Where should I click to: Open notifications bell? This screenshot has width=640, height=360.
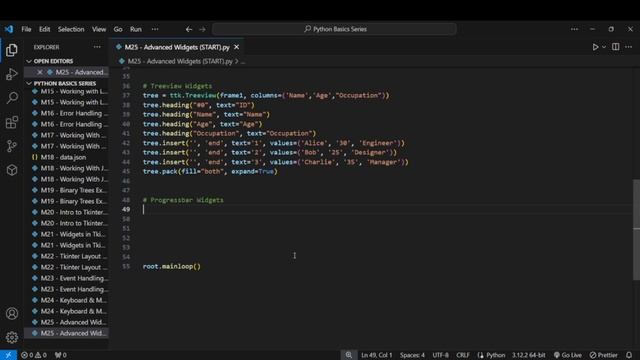[629, 355]
